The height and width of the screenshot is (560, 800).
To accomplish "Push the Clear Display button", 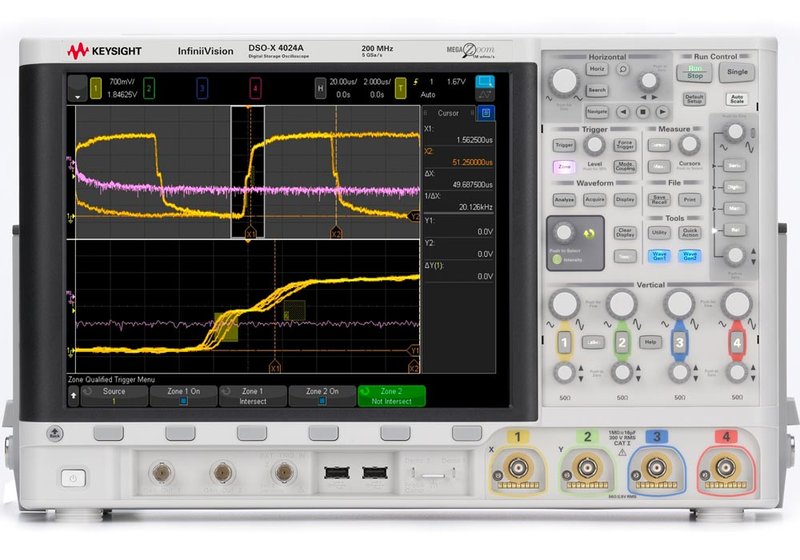I will (x=625, y=233).
